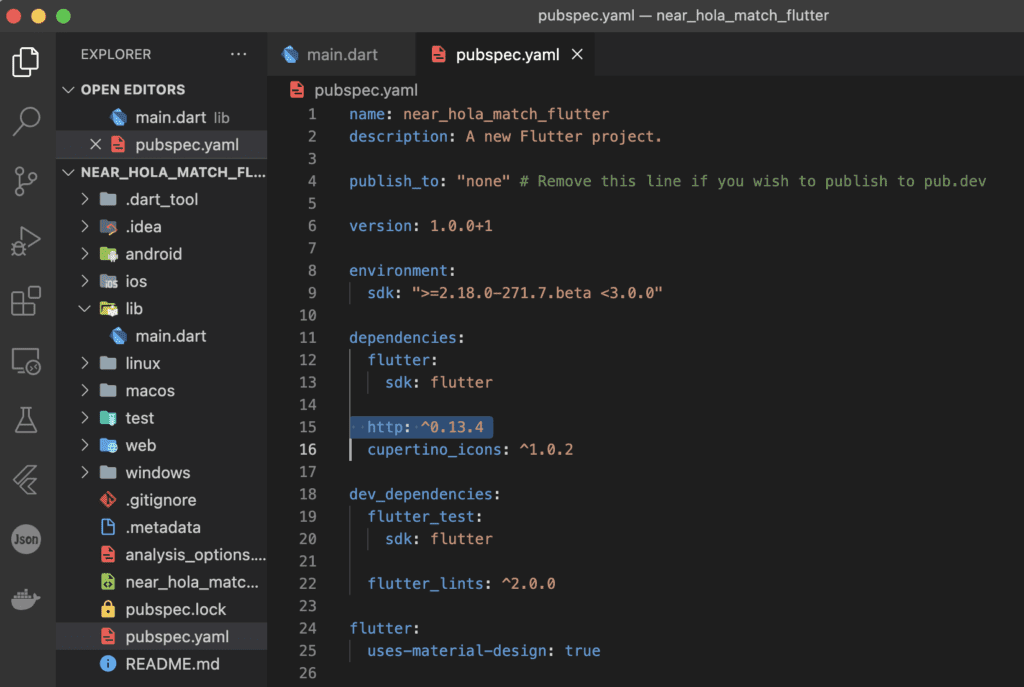Close the pubspec.yaml editor tab

pos(577,54)
